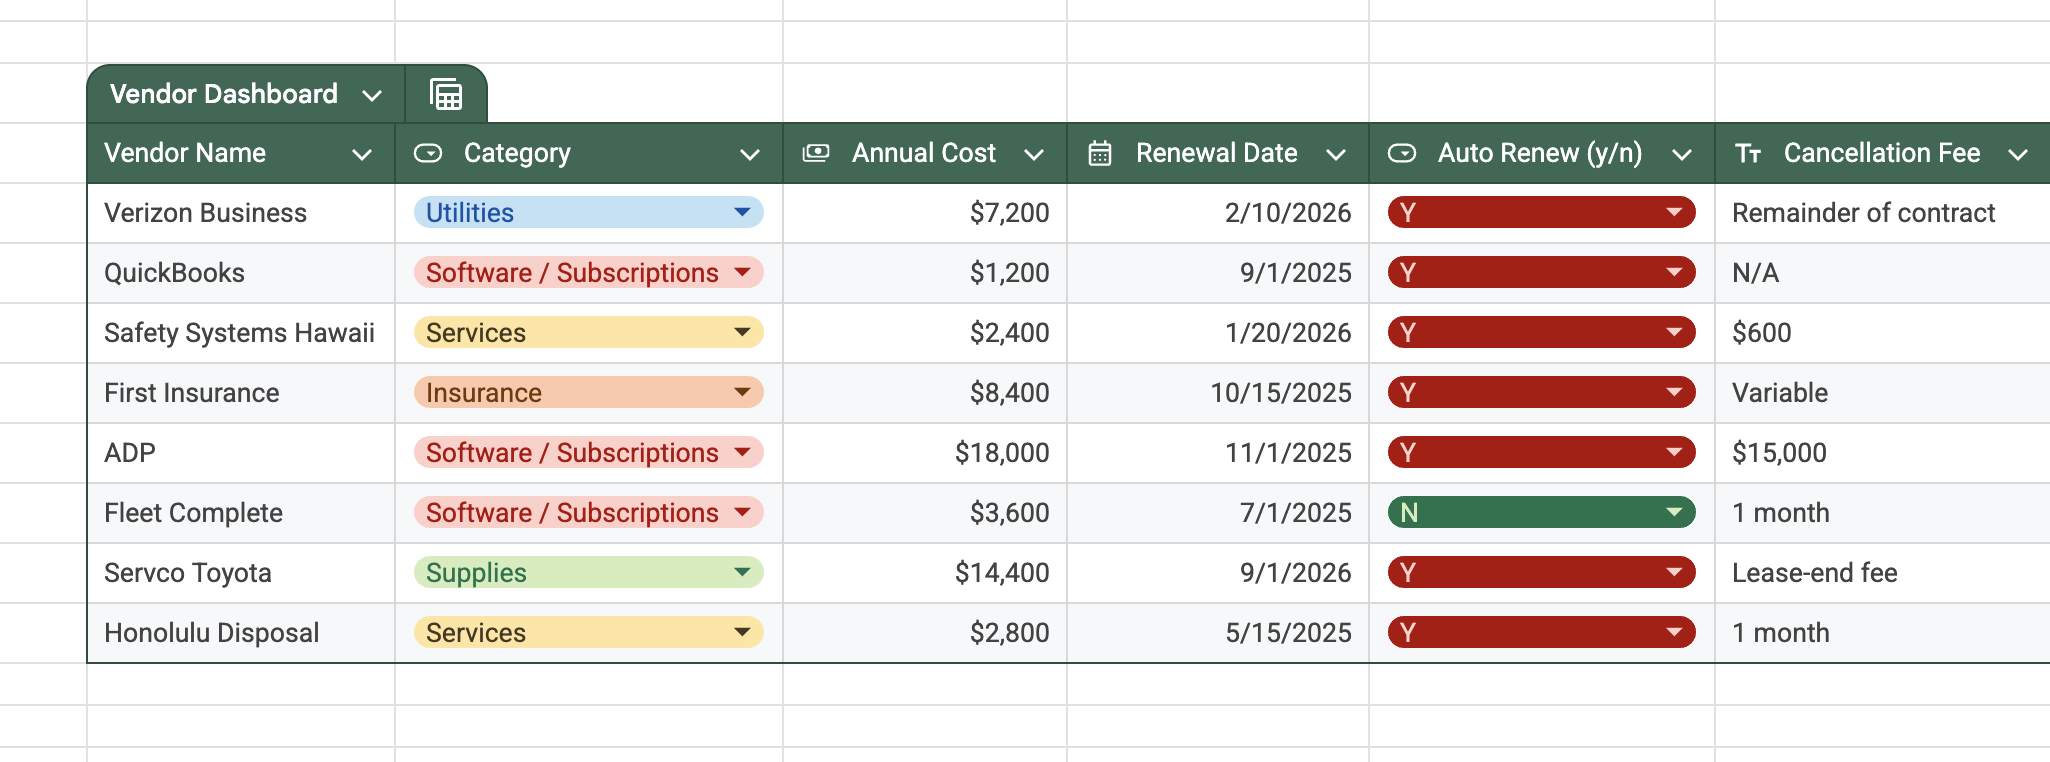The image size is (2050, 762).
Task: Open Utilities category chip for Verizon Business
Action: (x=588, y=213)
